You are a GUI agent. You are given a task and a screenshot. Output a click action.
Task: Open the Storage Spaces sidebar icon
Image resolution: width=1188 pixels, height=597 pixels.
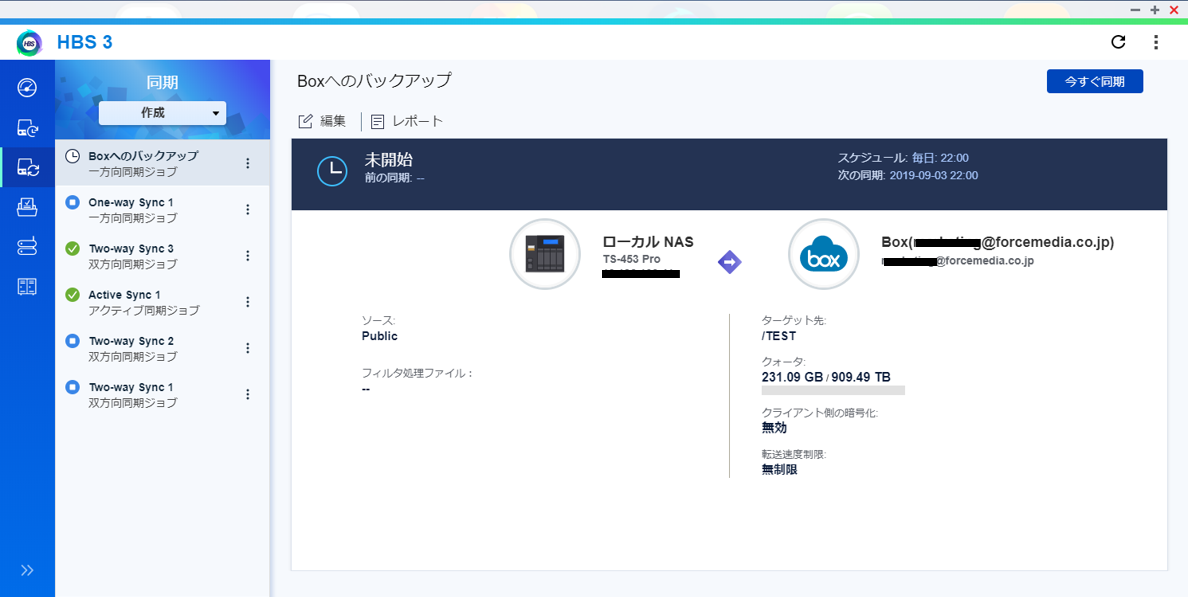point(27,247)
